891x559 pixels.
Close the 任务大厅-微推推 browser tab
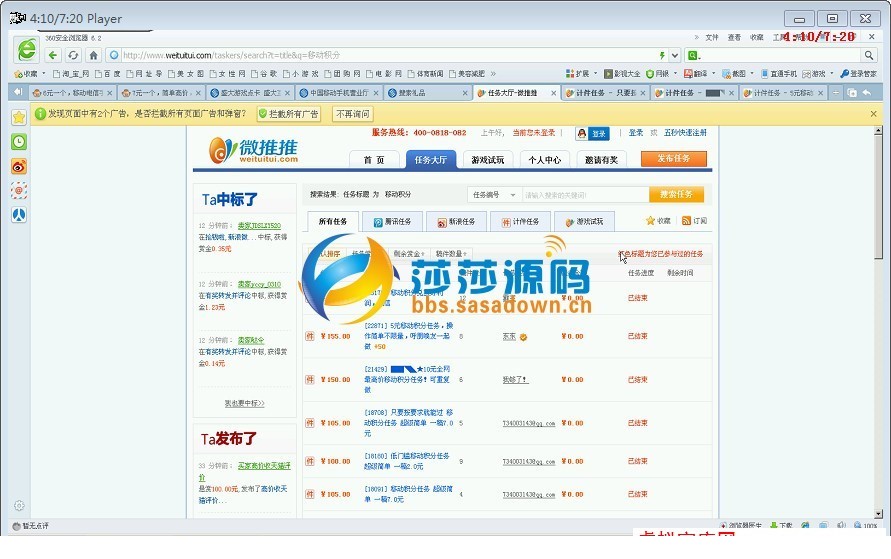pos(553,93)
